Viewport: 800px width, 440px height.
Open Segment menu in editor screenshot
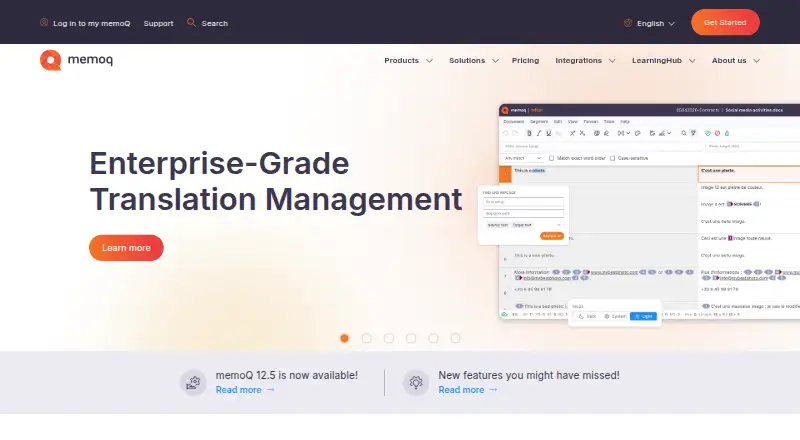539,121
